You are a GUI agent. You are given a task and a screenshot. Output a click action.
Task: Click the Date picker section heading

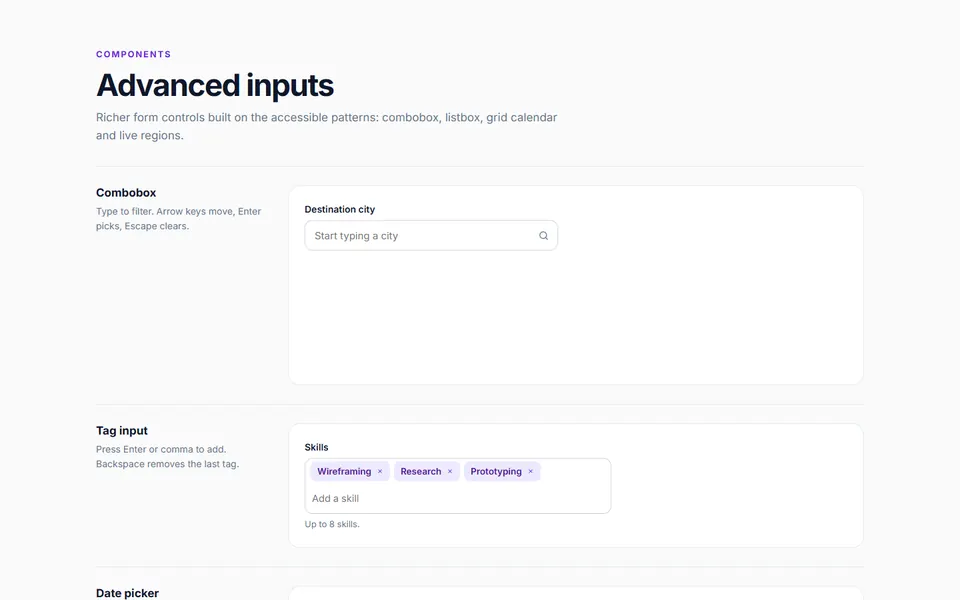click(127, 593)
